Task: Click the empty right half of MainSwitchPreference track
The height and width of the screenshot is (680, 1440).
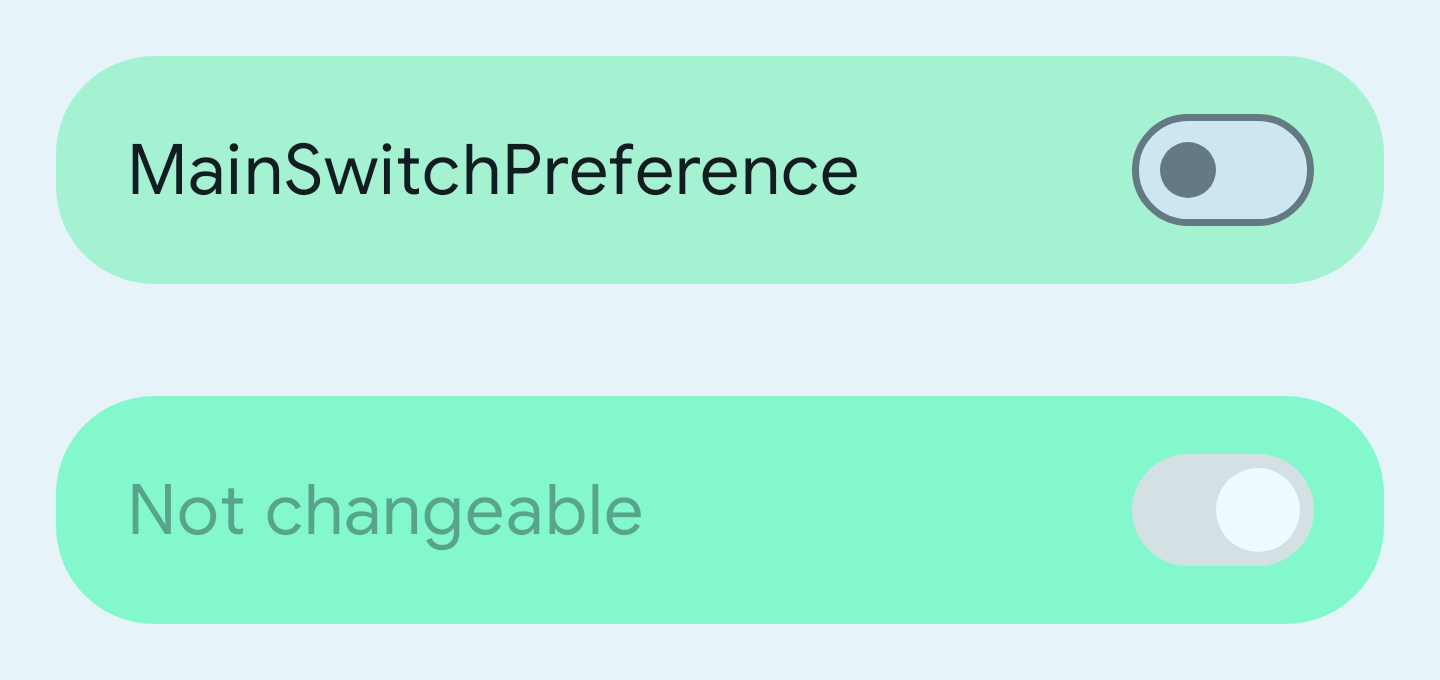Action: click(1265, 170)
